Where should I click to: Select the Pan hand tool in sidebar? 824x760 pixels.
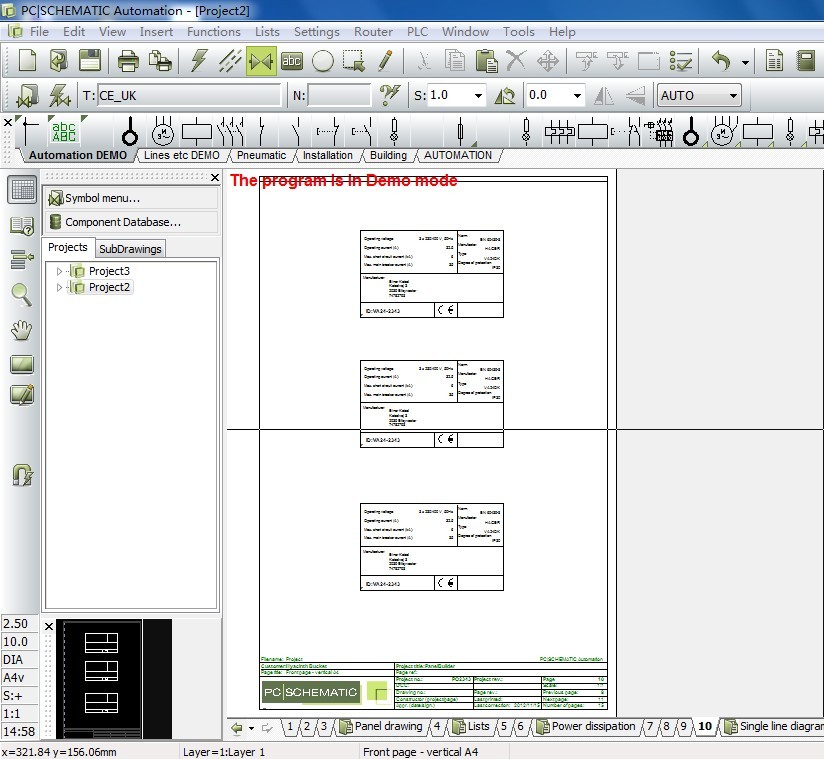coord(21,329)
